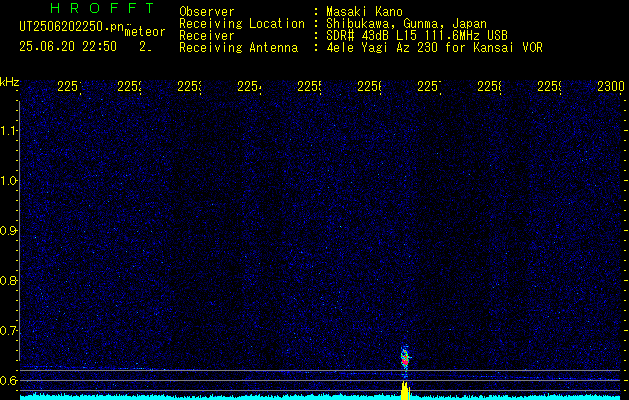Select receiver value SDR# 43dB L15 111.6MHz USB
This screenshot has width=629, height=400.
tap(417, 36)
